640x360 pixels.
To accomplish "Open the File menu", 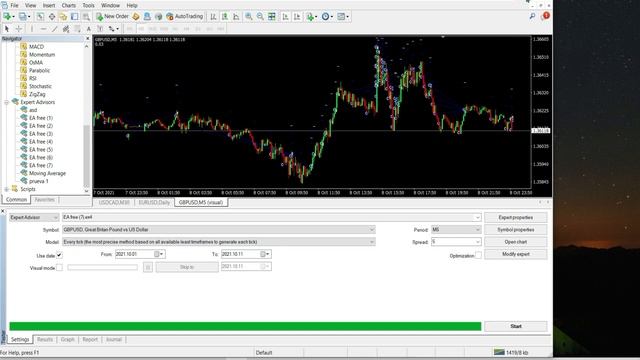I will pyautogui.click(x=14, y=5).
